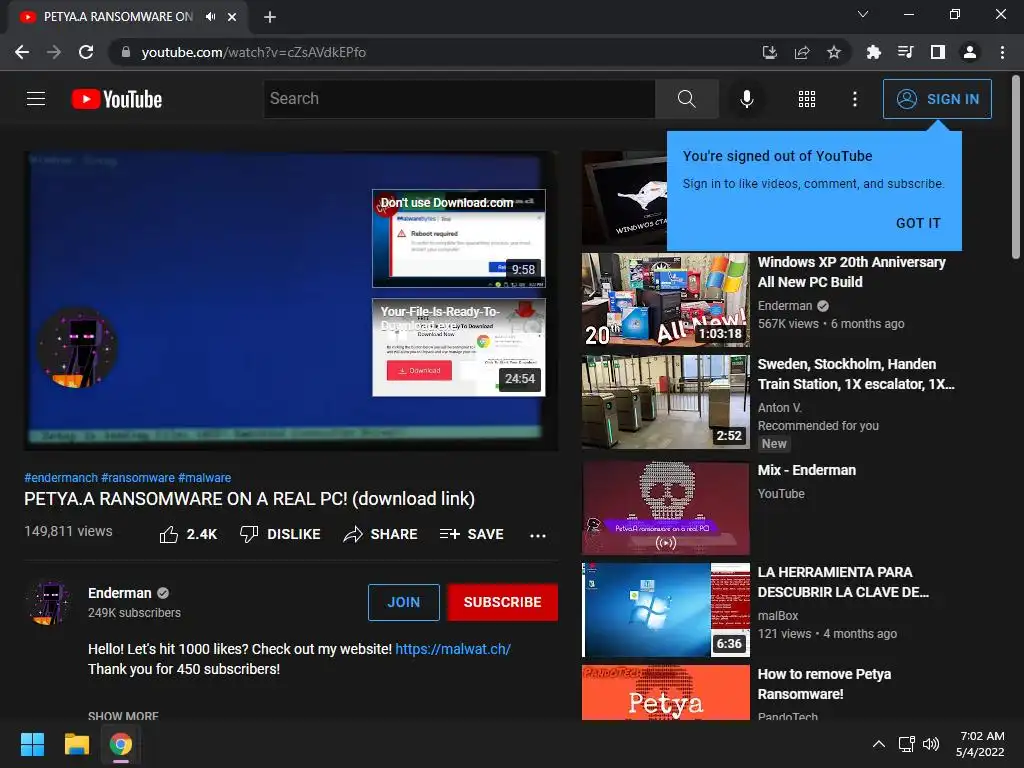Open Windows XP 20th Anniversary thumbnail
This screenshot has width=1024, height=768.
tap(665, 300)
